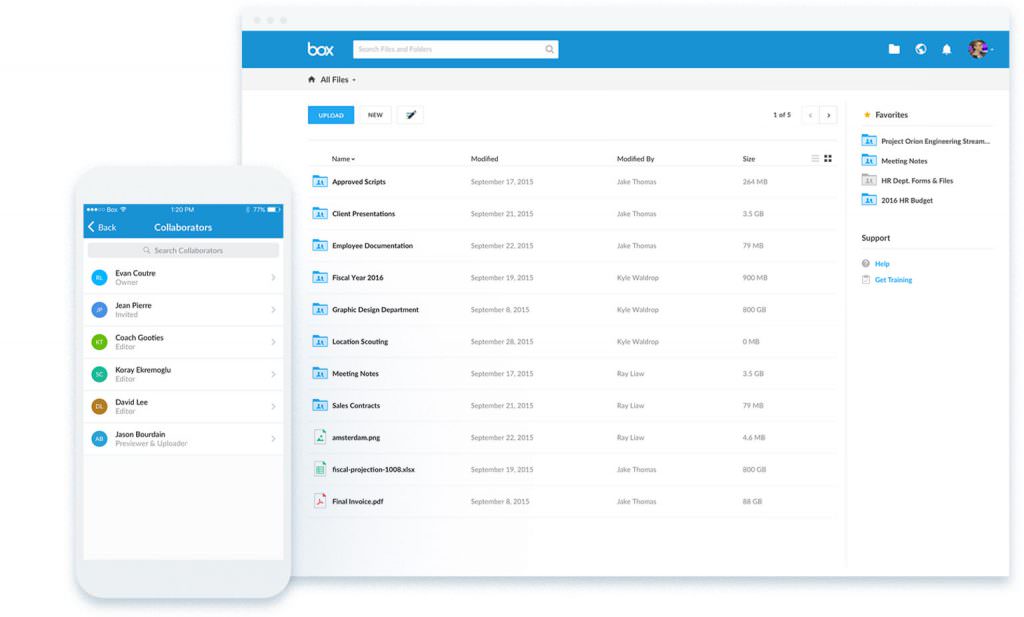Select the pencil icon beside the NEW button
The image size is (1024, 617).
[x=410, y=114]
